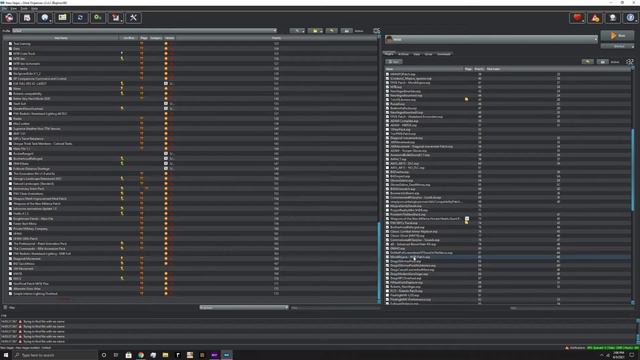Sort mod list by Priority column header
Viewport: 640px width, 360px height.
click(276, 38)
